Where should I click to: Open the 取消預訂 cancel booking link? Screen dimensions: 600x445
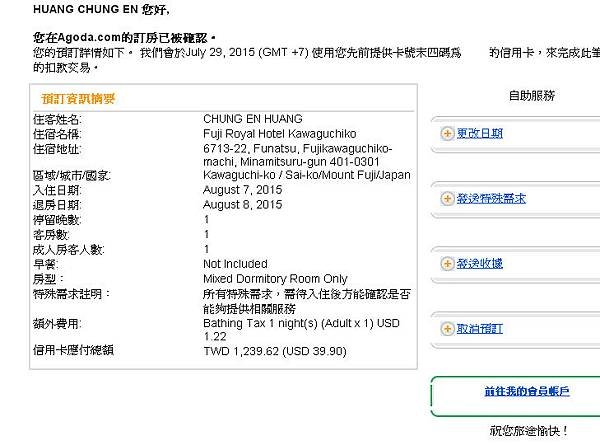[479, 328]
